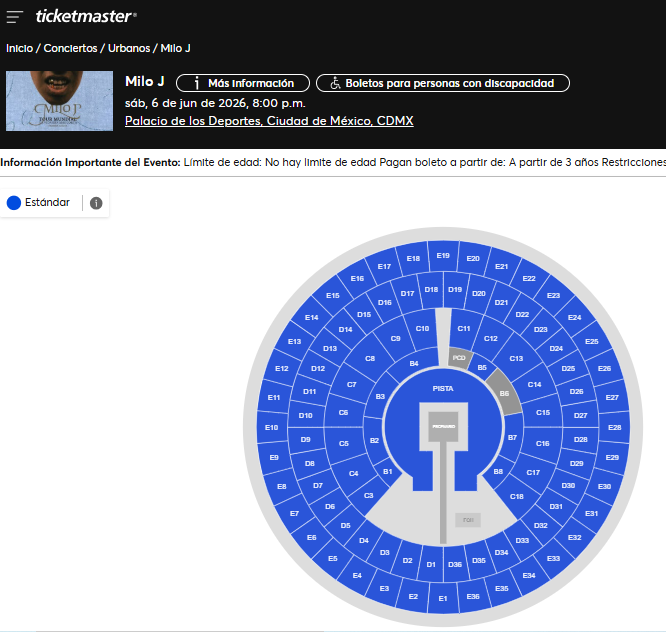Screen dimensions: 666x632
Task: Click the Milo J breadcrumb
Action: coord(175,48)
